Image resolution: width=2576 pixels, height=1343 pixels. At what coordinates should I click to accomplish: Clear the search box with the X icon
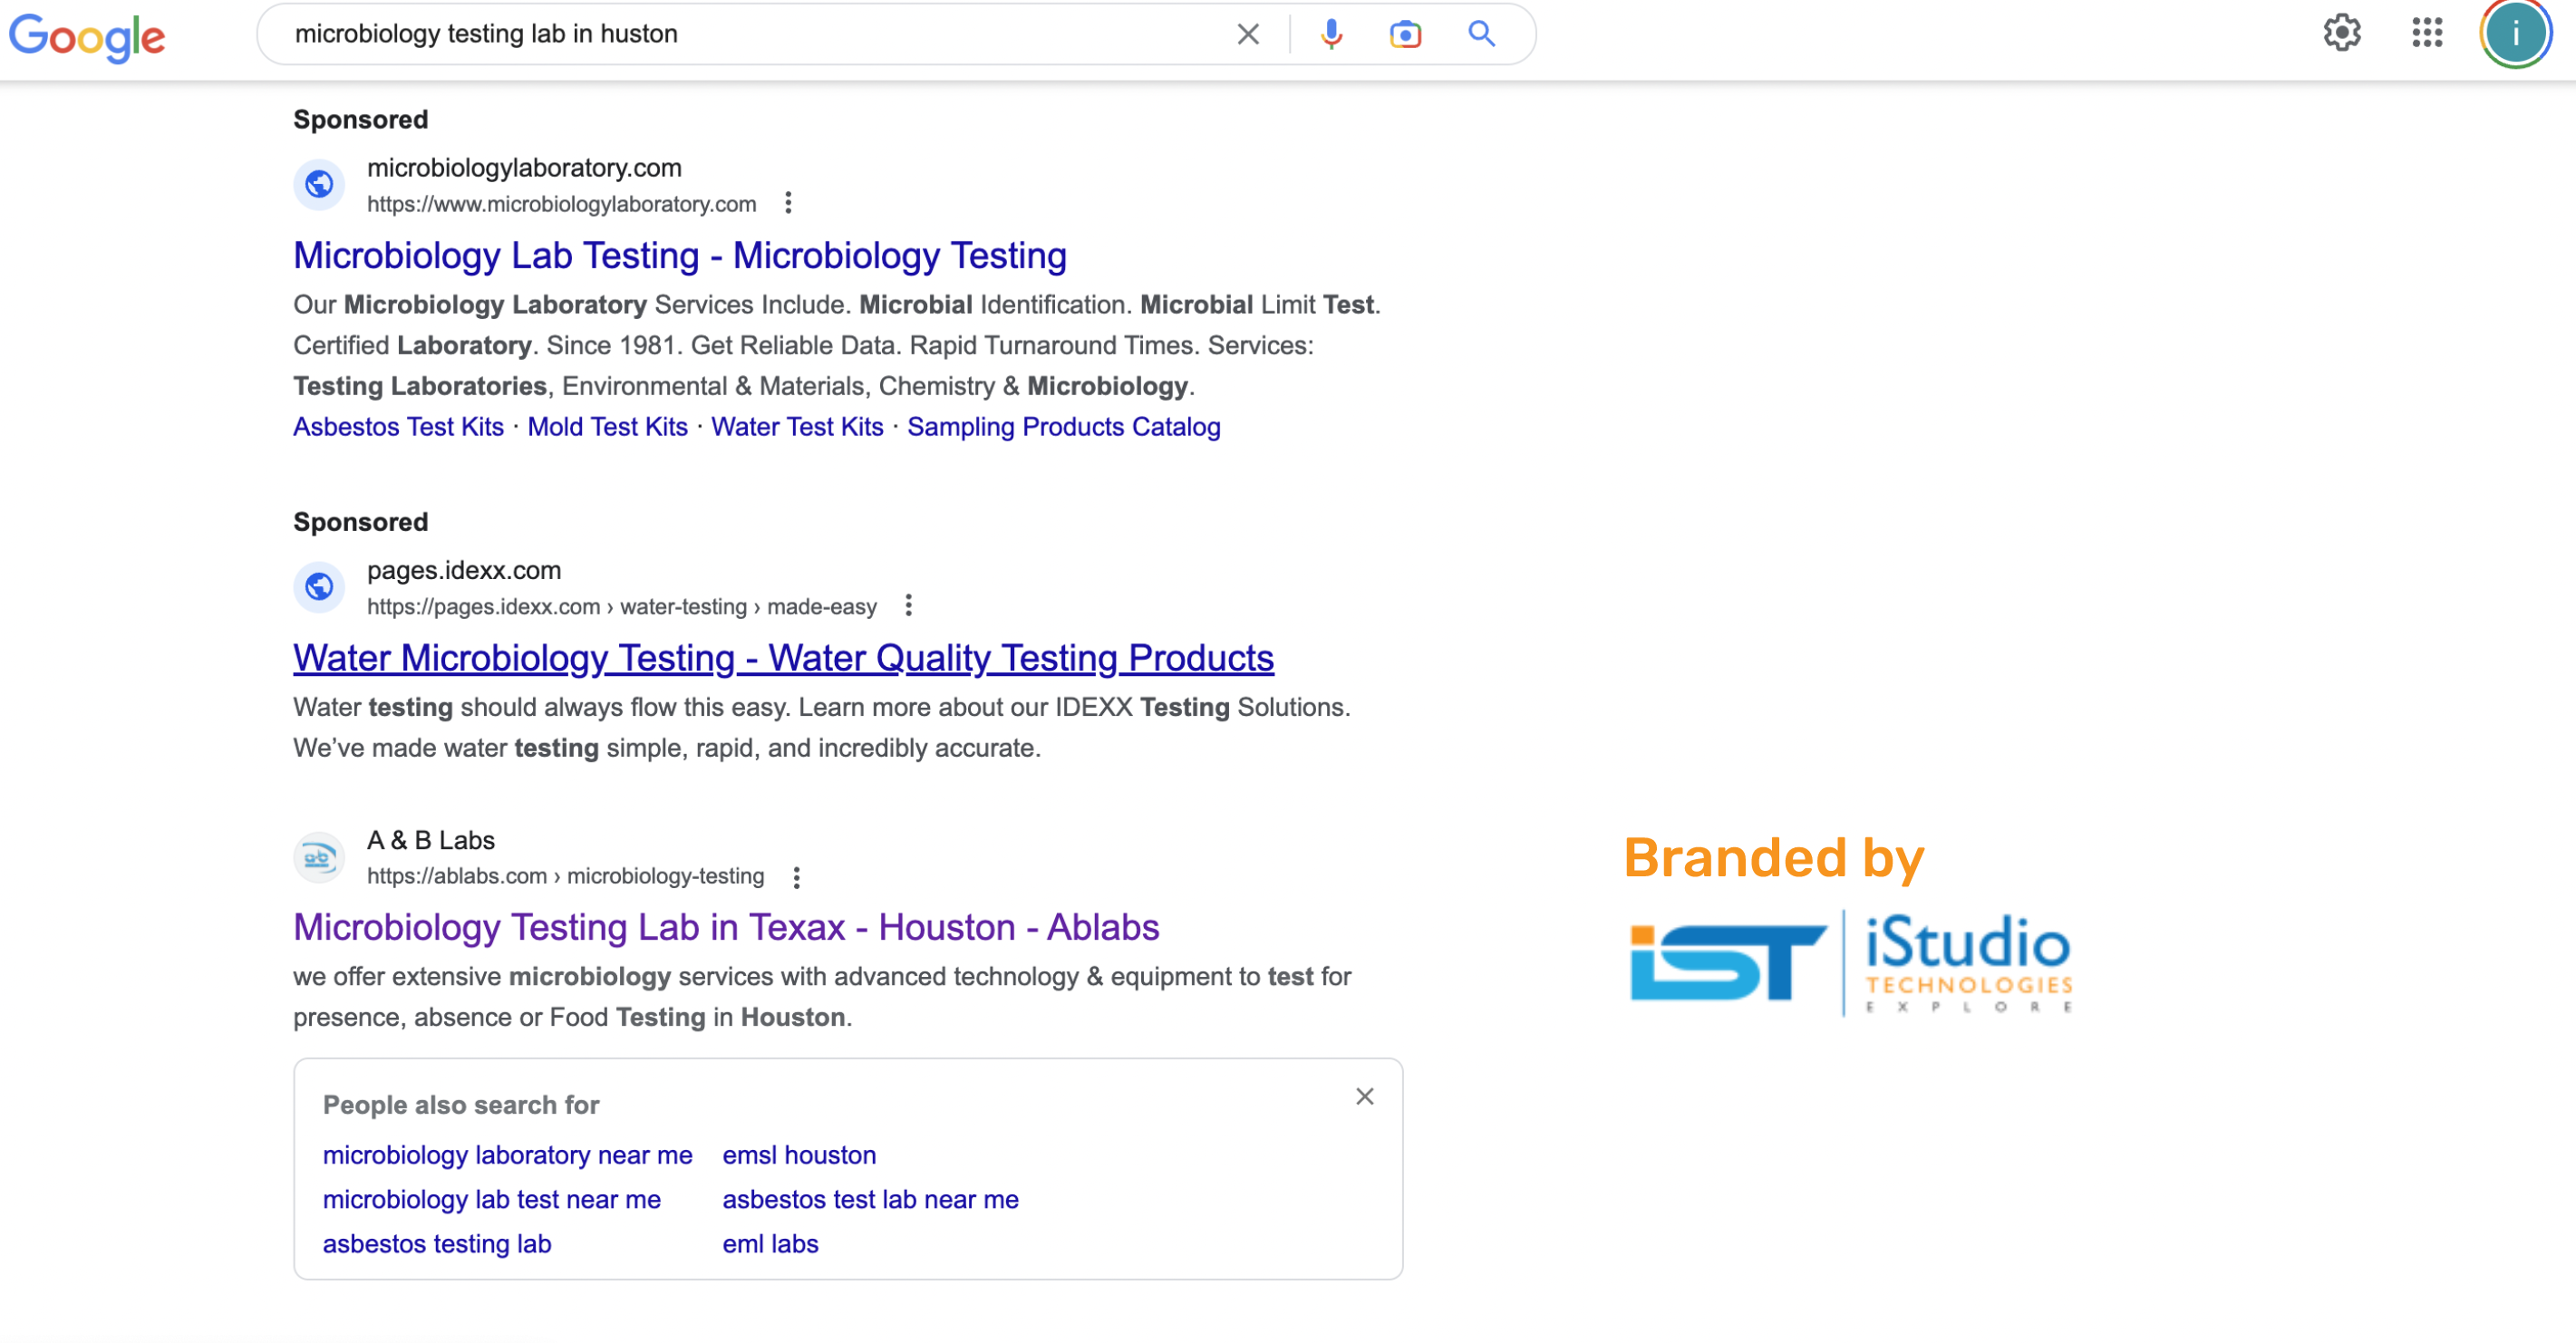[1247, 34]
